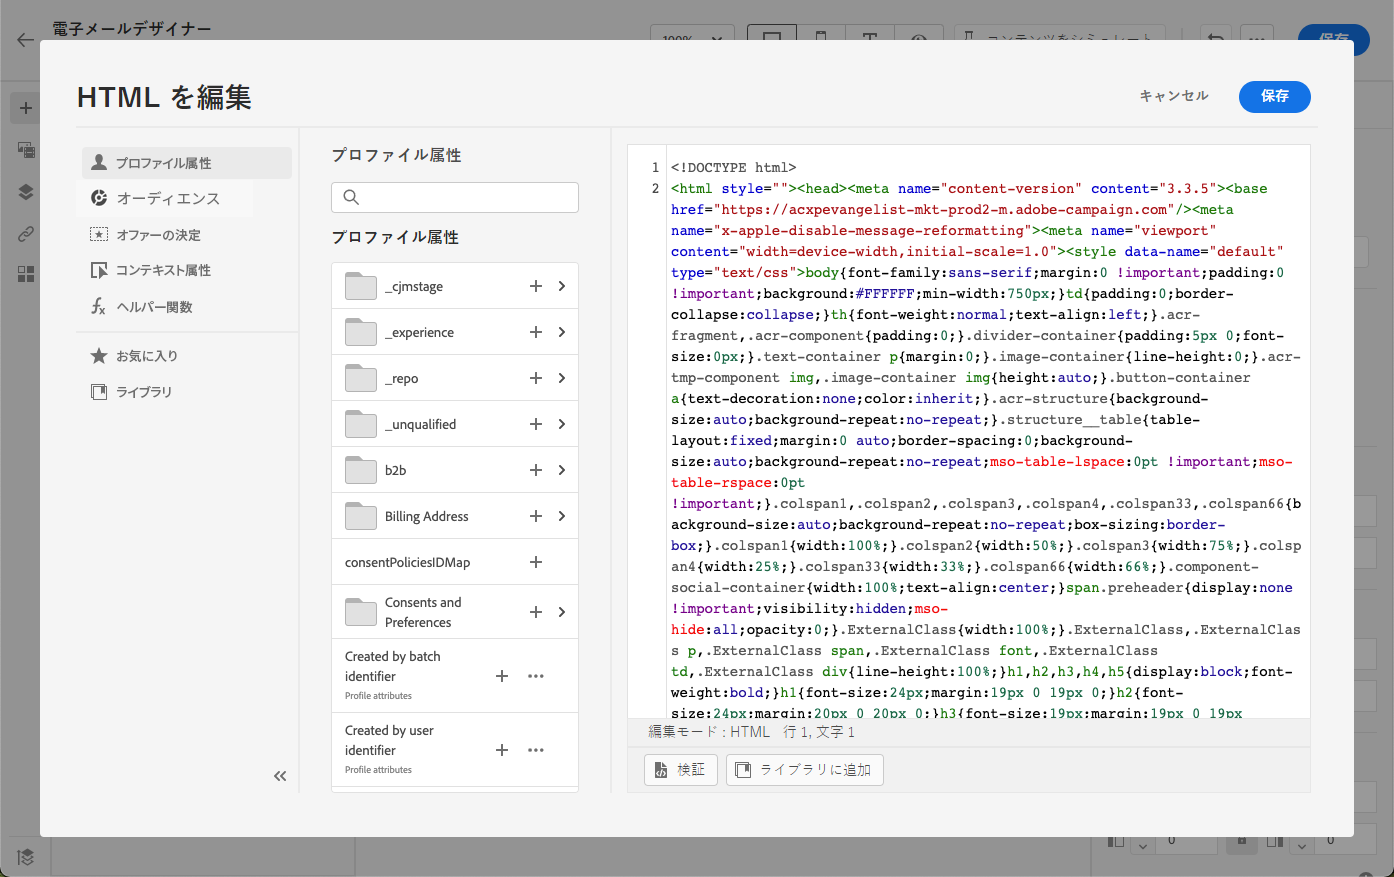The height and width of the screenshot is (877, 1394).
Task: Click the b2b folder icon
Action: click(361, 470)
